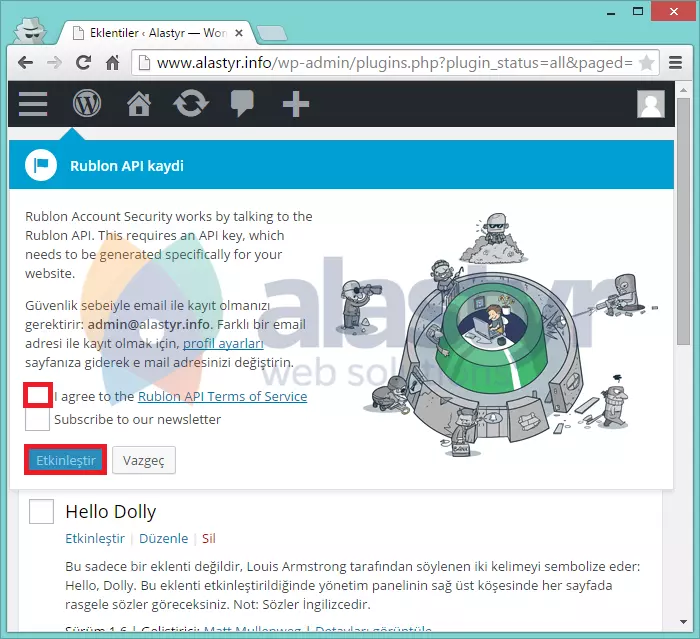Click the Vazgeç button
The height and width of the screenshot is (639, 700).
144,460
